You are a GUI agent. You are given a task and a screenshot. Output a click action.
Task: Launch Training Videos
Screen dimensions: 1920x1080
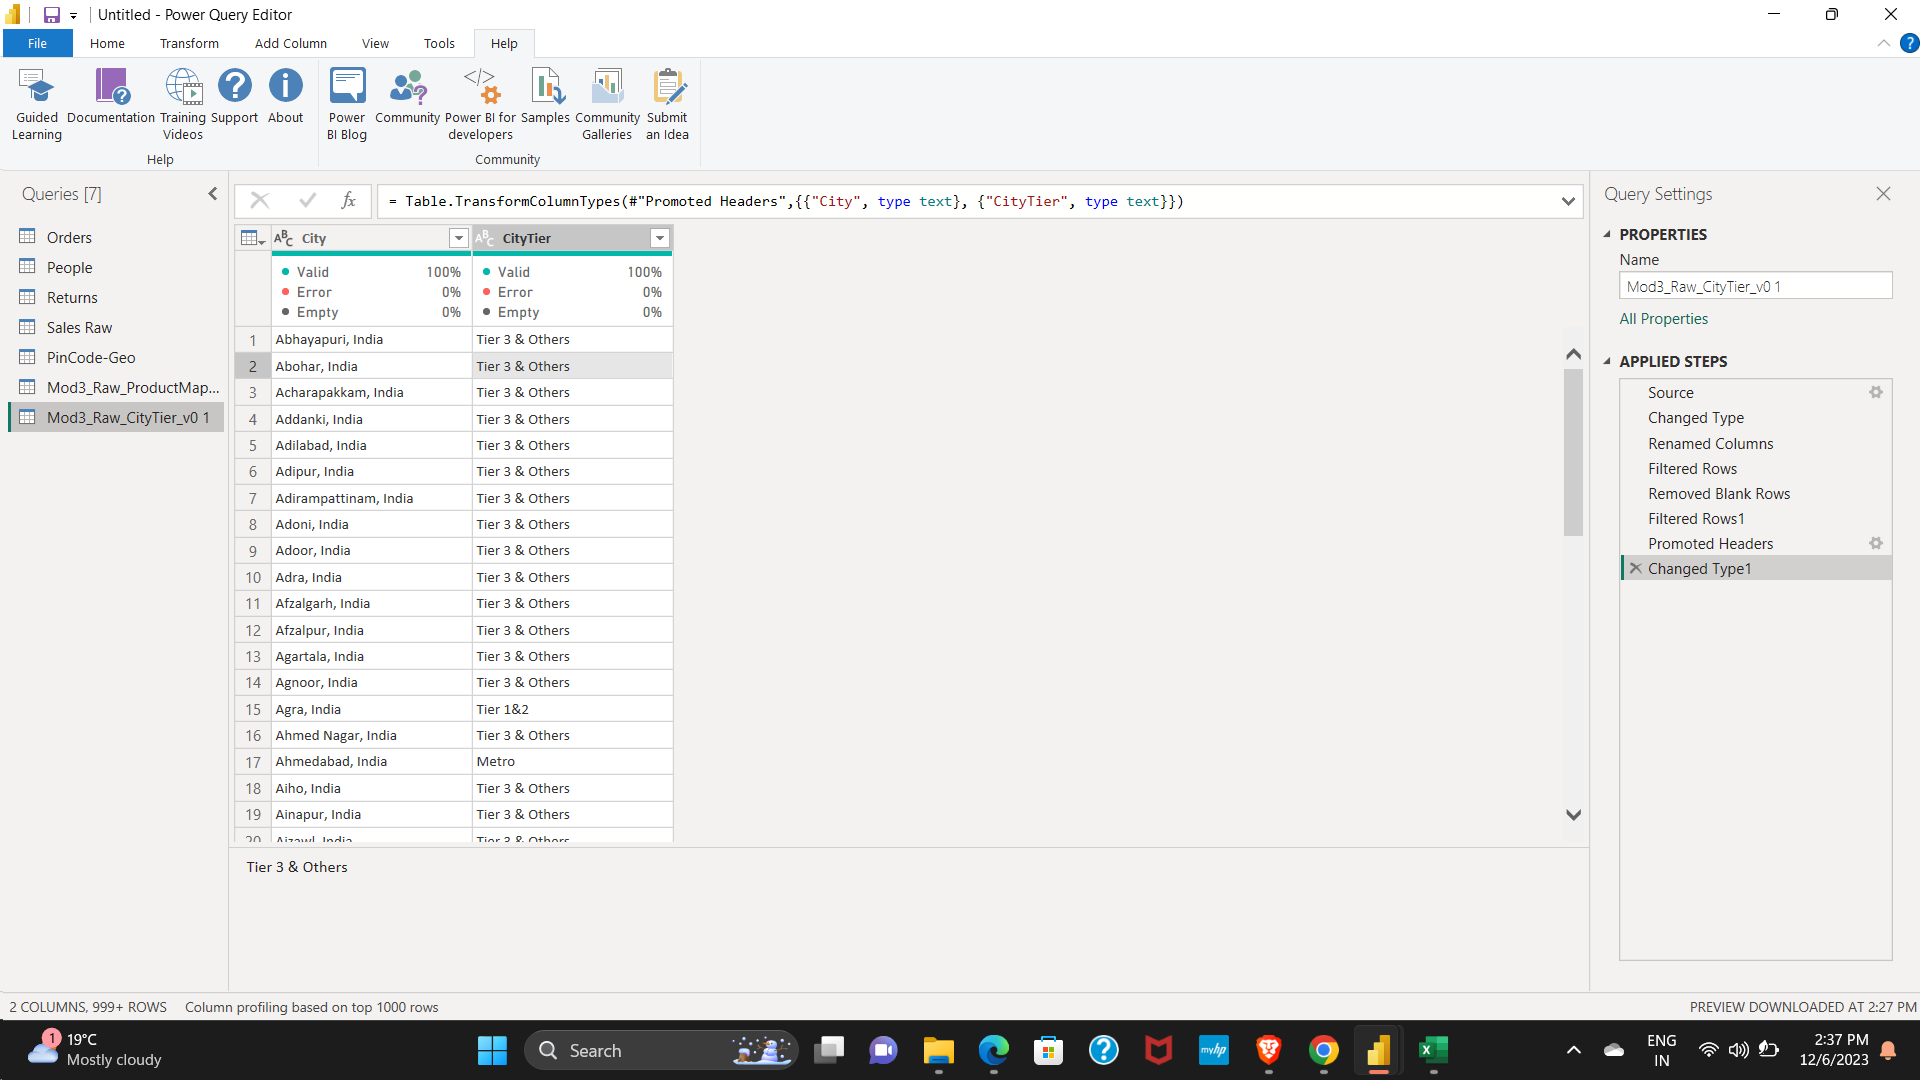pyautogui.click(x=183, y=104)
